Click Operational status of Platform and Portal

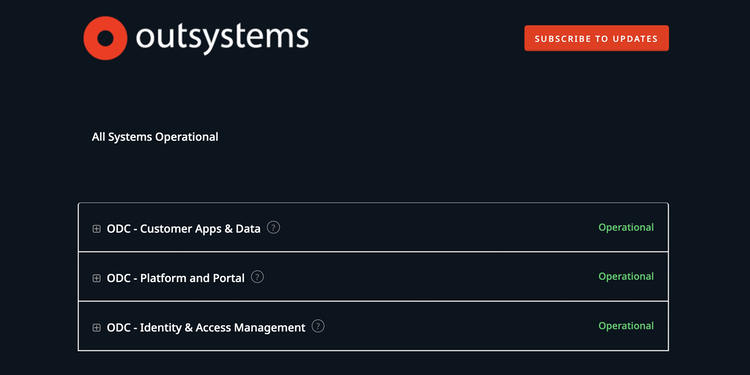point(626,277)
